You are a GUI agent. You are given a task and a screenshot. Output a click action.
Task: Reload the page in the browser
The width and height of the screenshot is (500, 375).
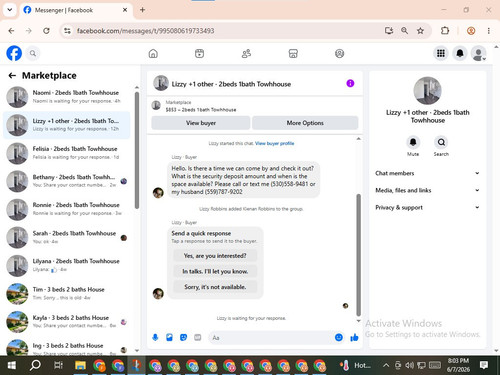46,31
